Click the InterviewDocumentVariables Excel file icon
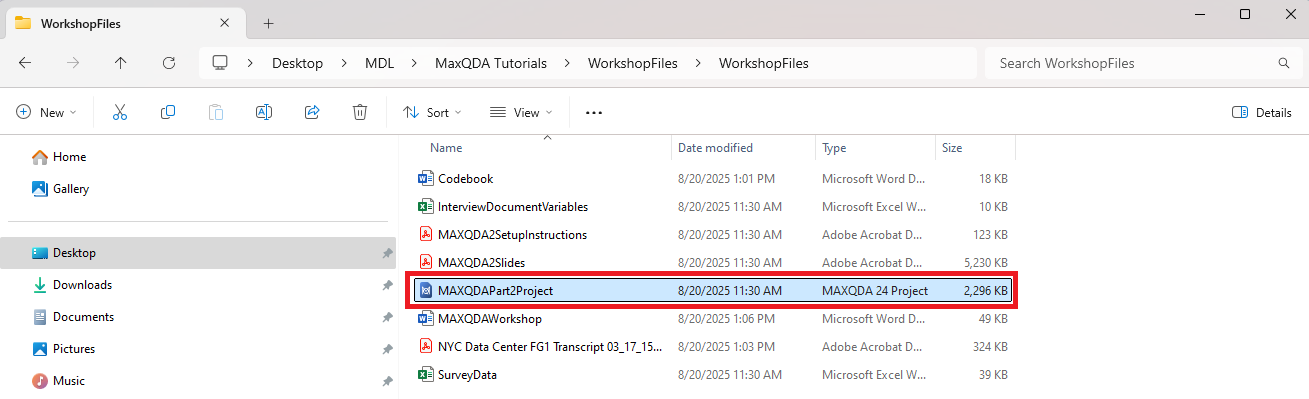 [425, 207]
